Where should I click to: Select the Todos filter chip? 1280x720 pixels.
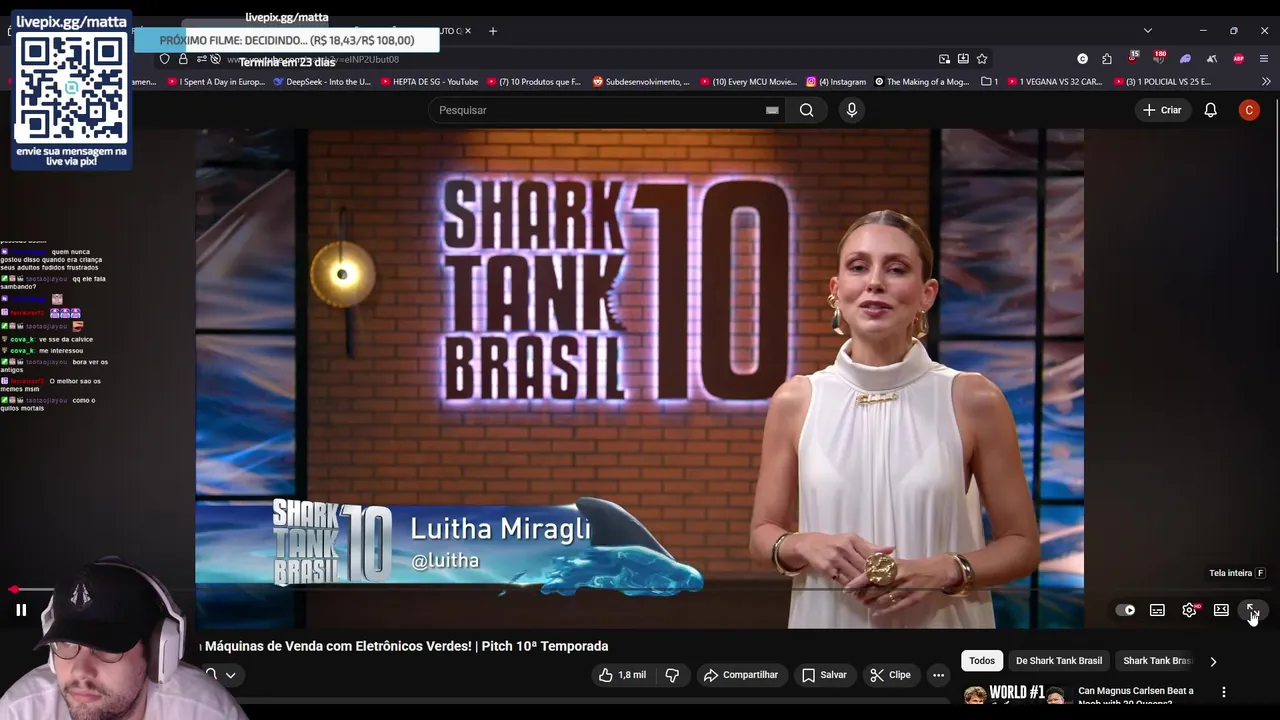(982, 661)
